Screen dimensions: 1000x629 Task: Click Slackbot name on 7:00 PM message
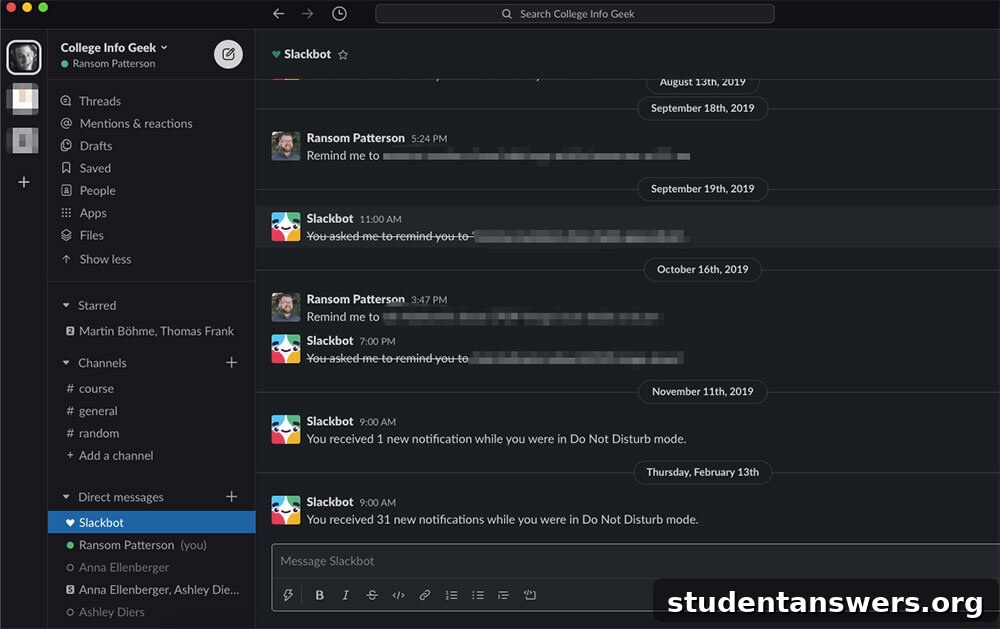tap(330, 341)
